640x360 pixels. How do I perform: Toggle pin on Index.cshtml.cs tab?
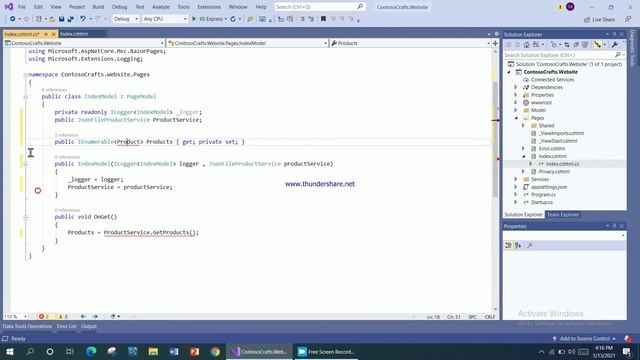pos(46,34)
